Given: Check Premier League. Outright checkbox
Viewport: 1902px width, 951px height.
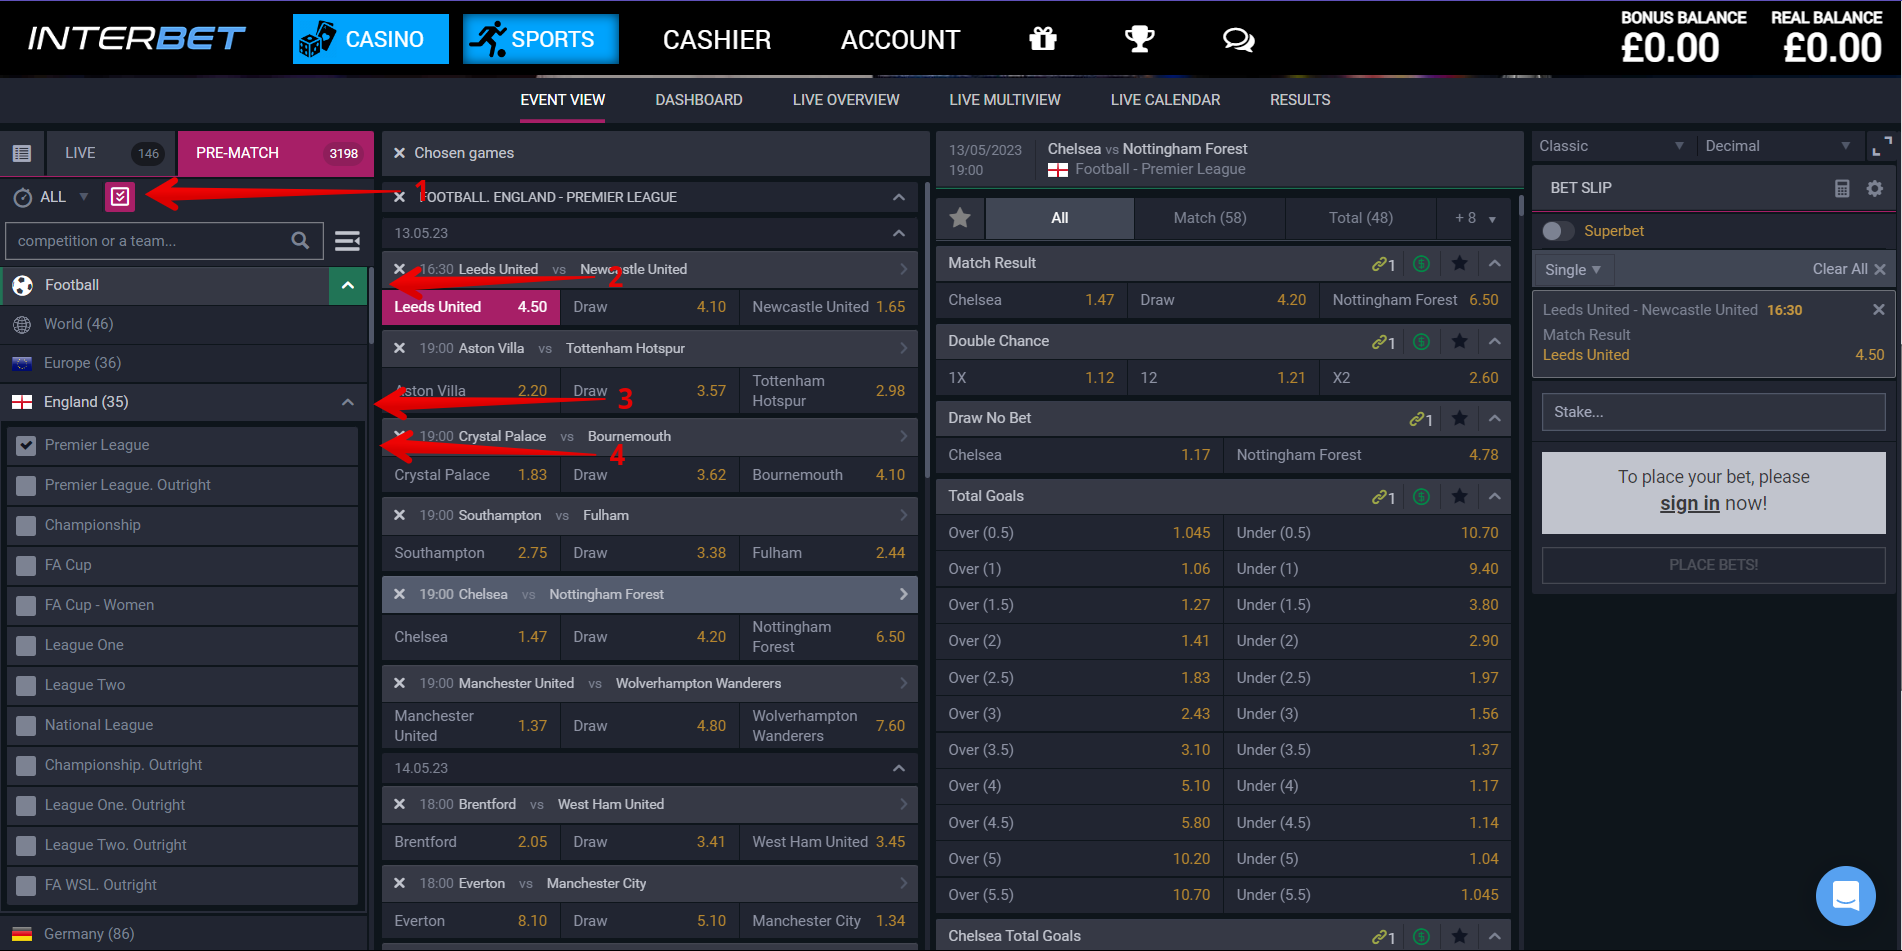Looking at the screenshot, I should [x=26, y=485].
